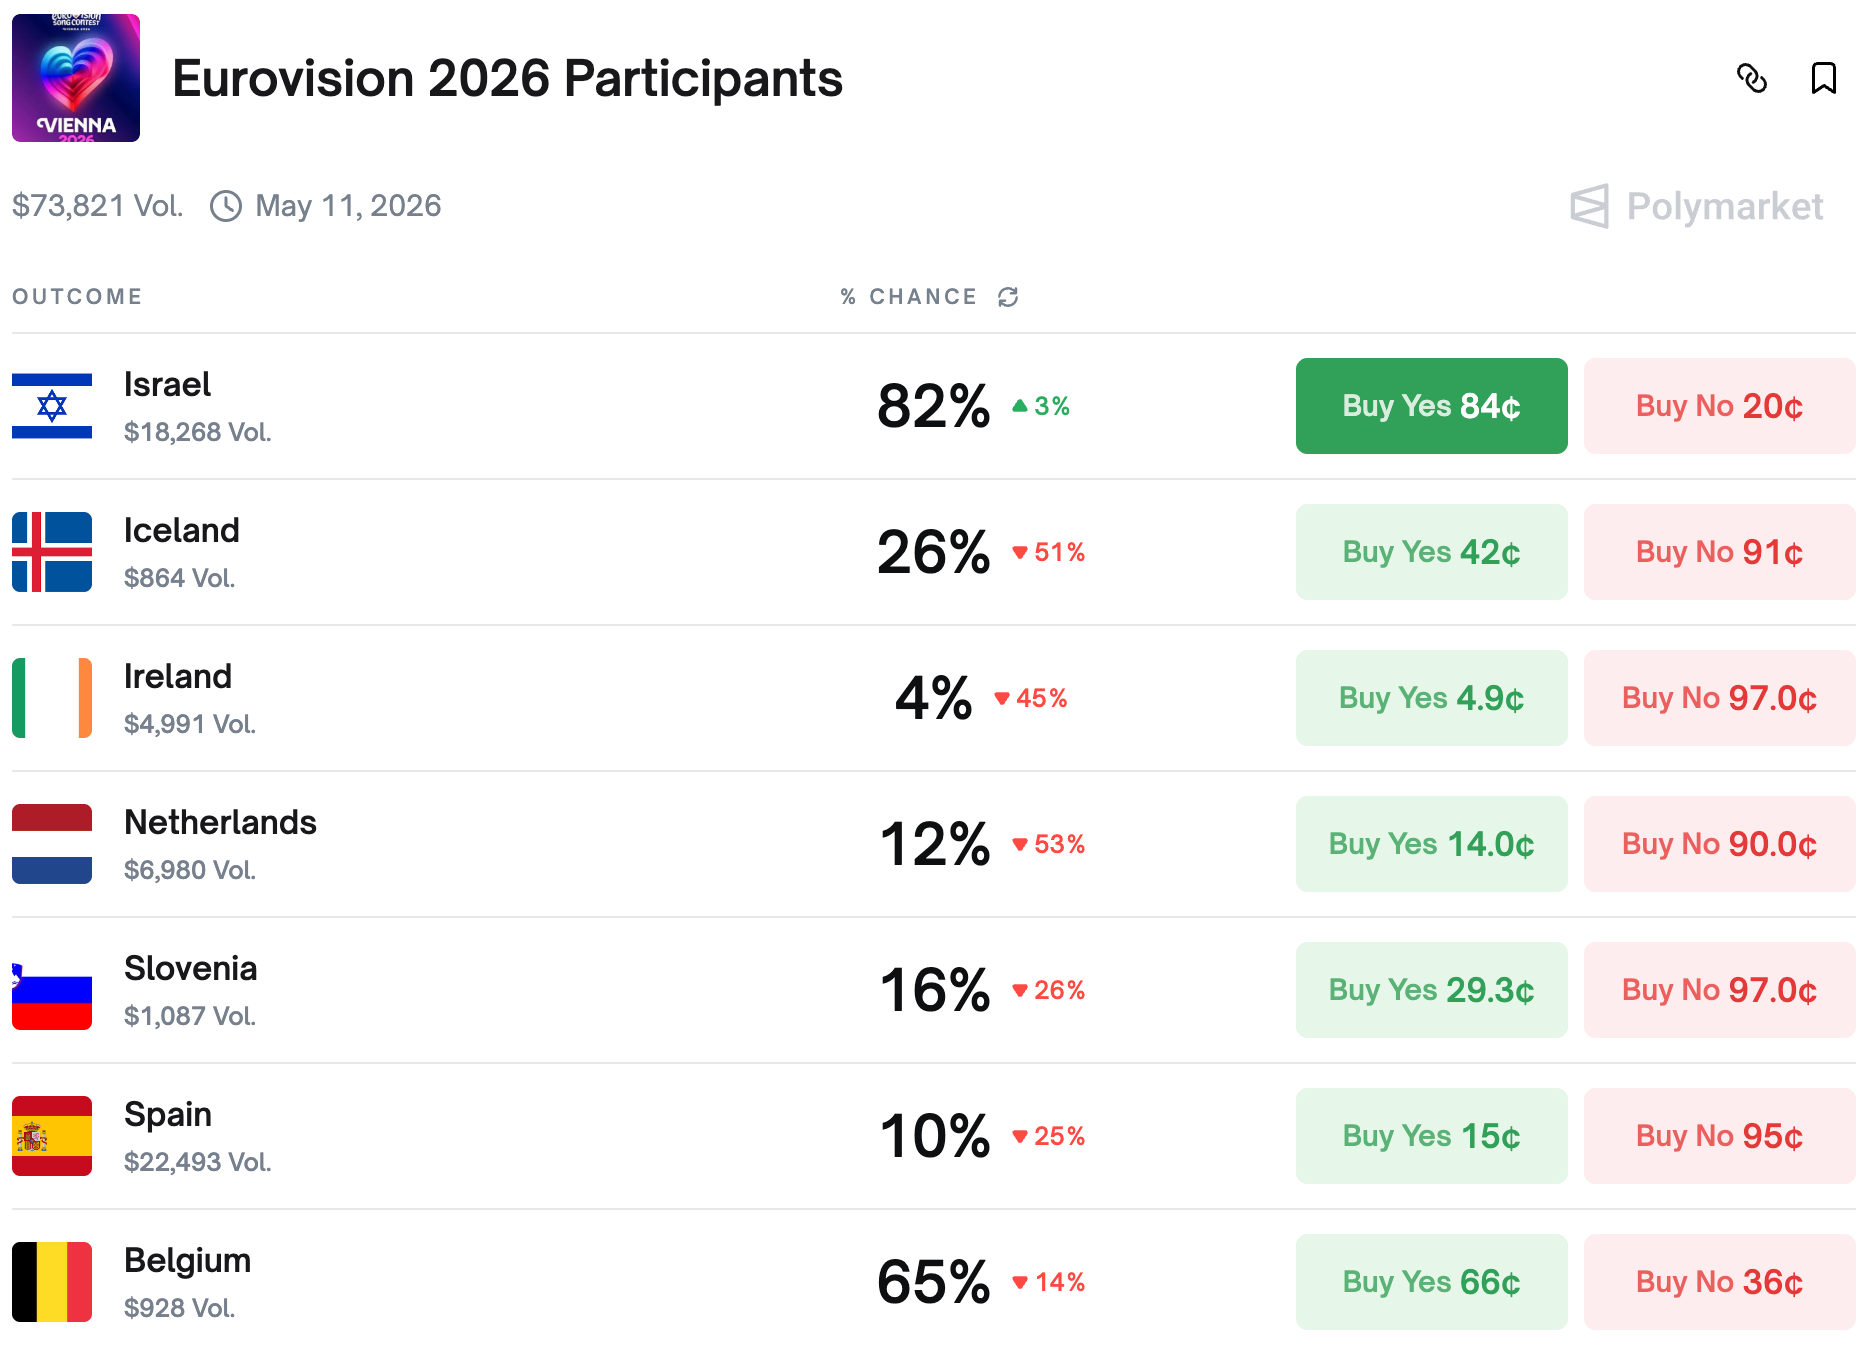The width and height of the screenshot is (1868, 1352).
Task: Click the copy link icon
Action: tap(1752, 78)
